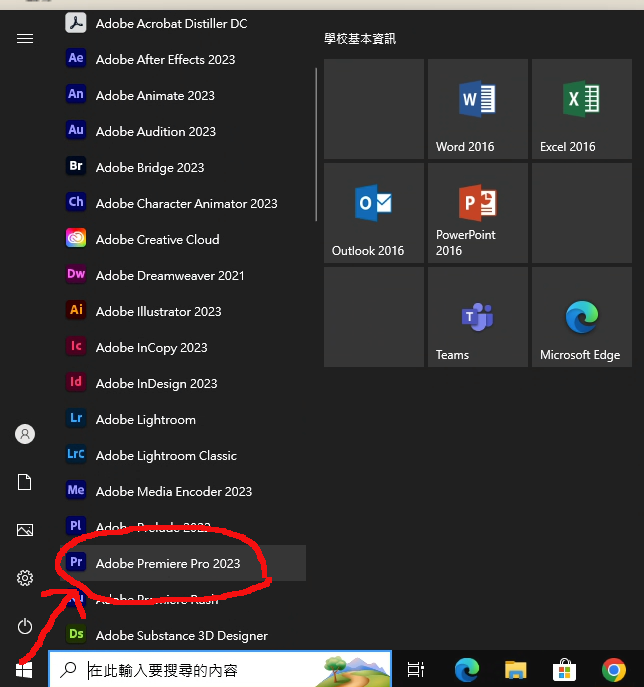The width and height of the screenshot is (644, 687).
Task: Launch the PowerPoint 2016 tile
Action: pyautogui.click(x=477, y=212)
